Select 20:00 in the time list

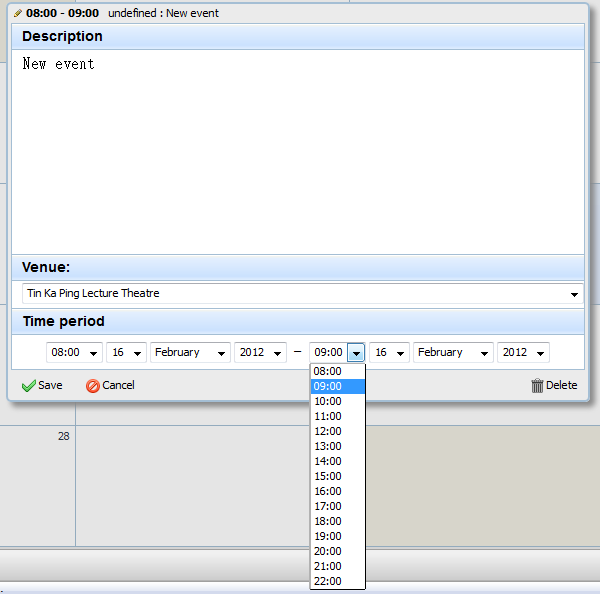[x=338, y=551]
